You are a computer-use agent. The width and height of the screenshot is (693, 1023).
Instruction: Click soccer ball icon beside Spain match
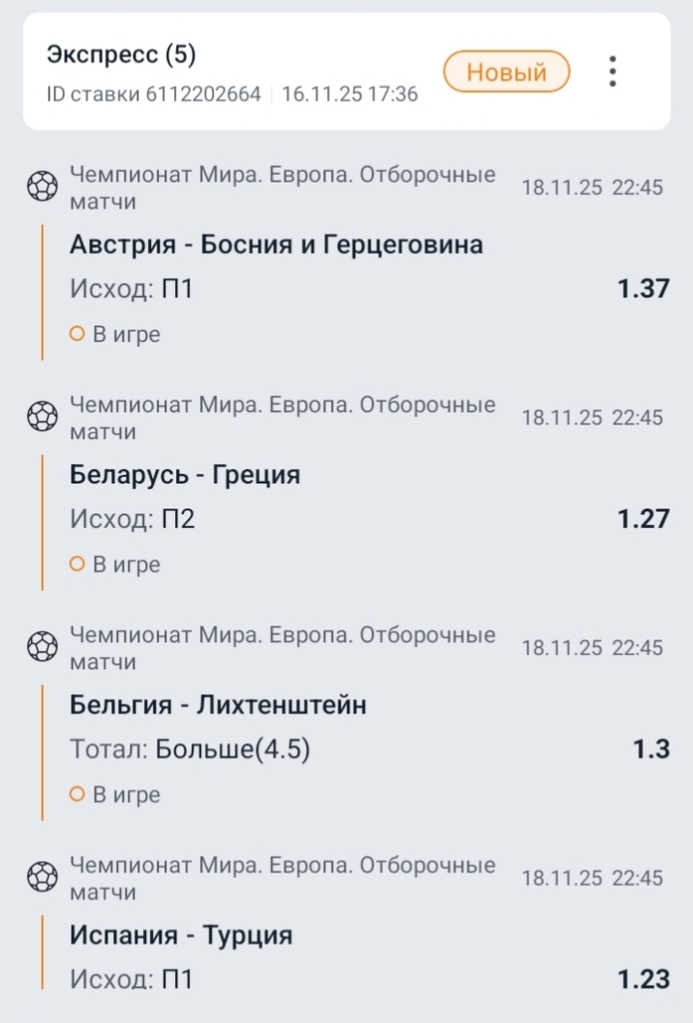coord(42,875)
